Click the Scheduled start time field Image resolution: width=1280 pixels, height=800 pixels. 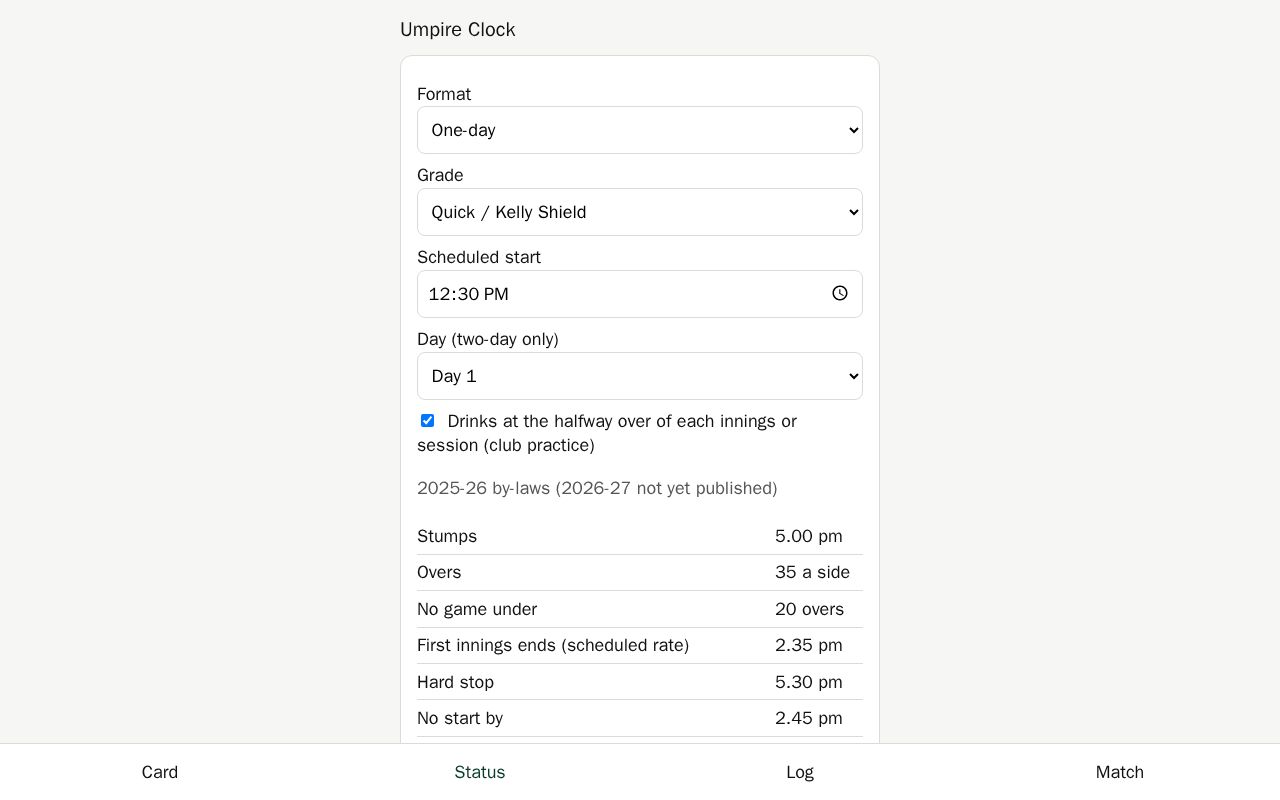coord(640,294)
